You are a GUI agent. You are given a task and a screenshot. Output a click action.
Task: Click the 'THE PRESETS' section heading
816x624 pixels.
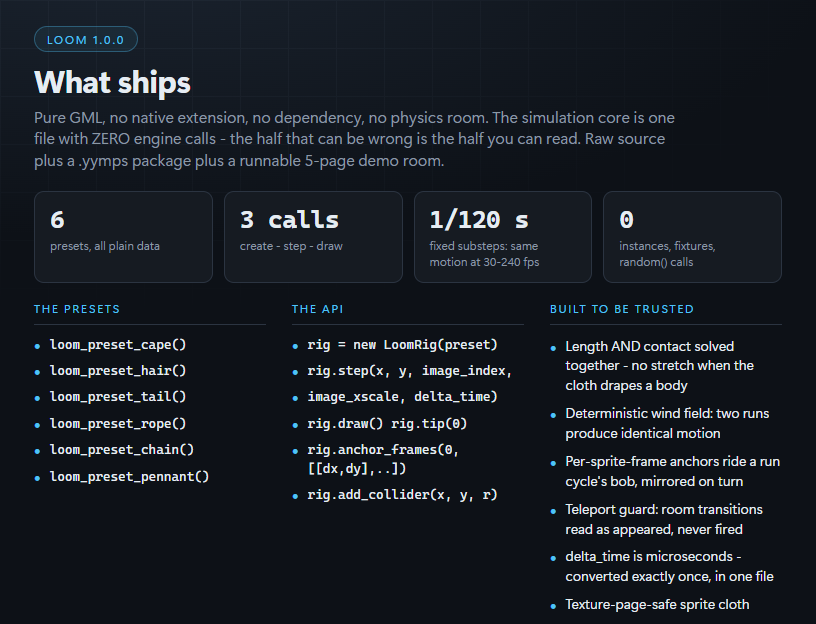tap(77, 309)
